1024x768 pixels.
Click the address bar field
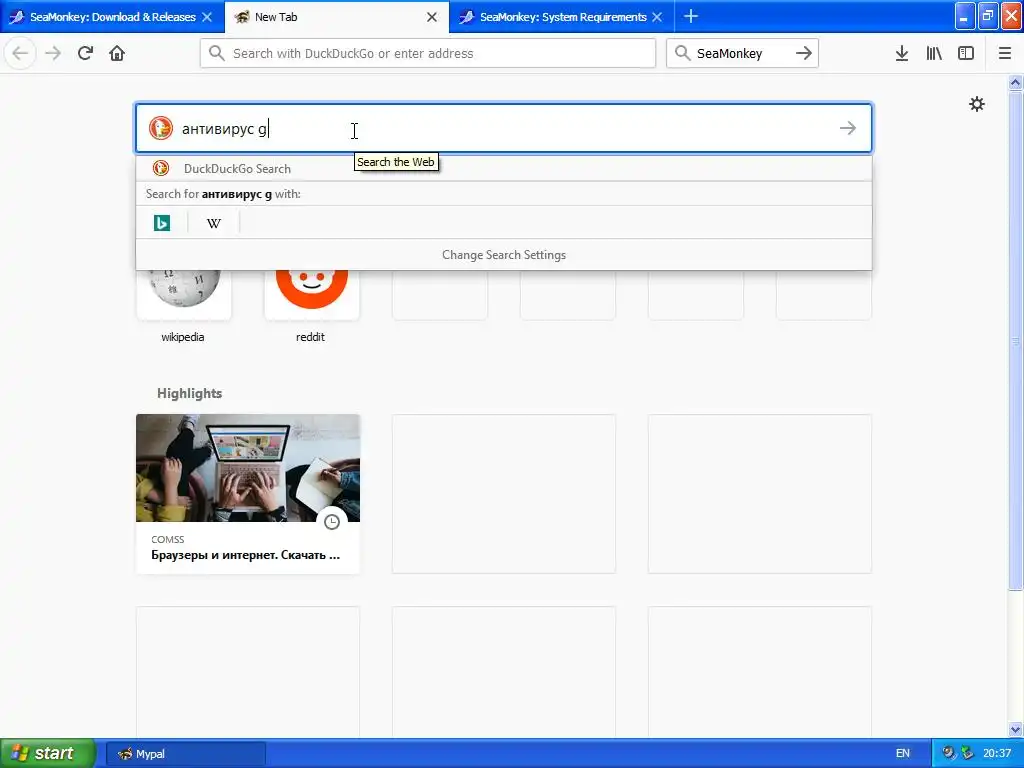(428, 54)
